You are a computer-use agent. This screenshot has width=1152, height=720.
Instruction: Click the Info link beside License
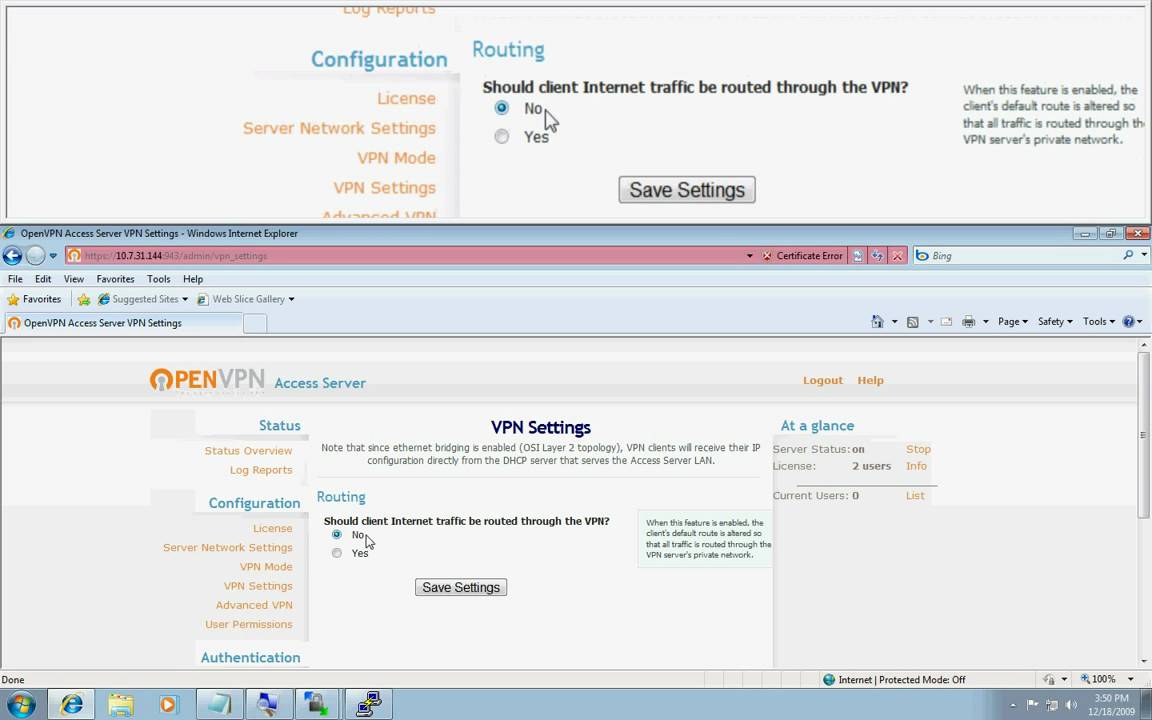(x=916, y=466)
